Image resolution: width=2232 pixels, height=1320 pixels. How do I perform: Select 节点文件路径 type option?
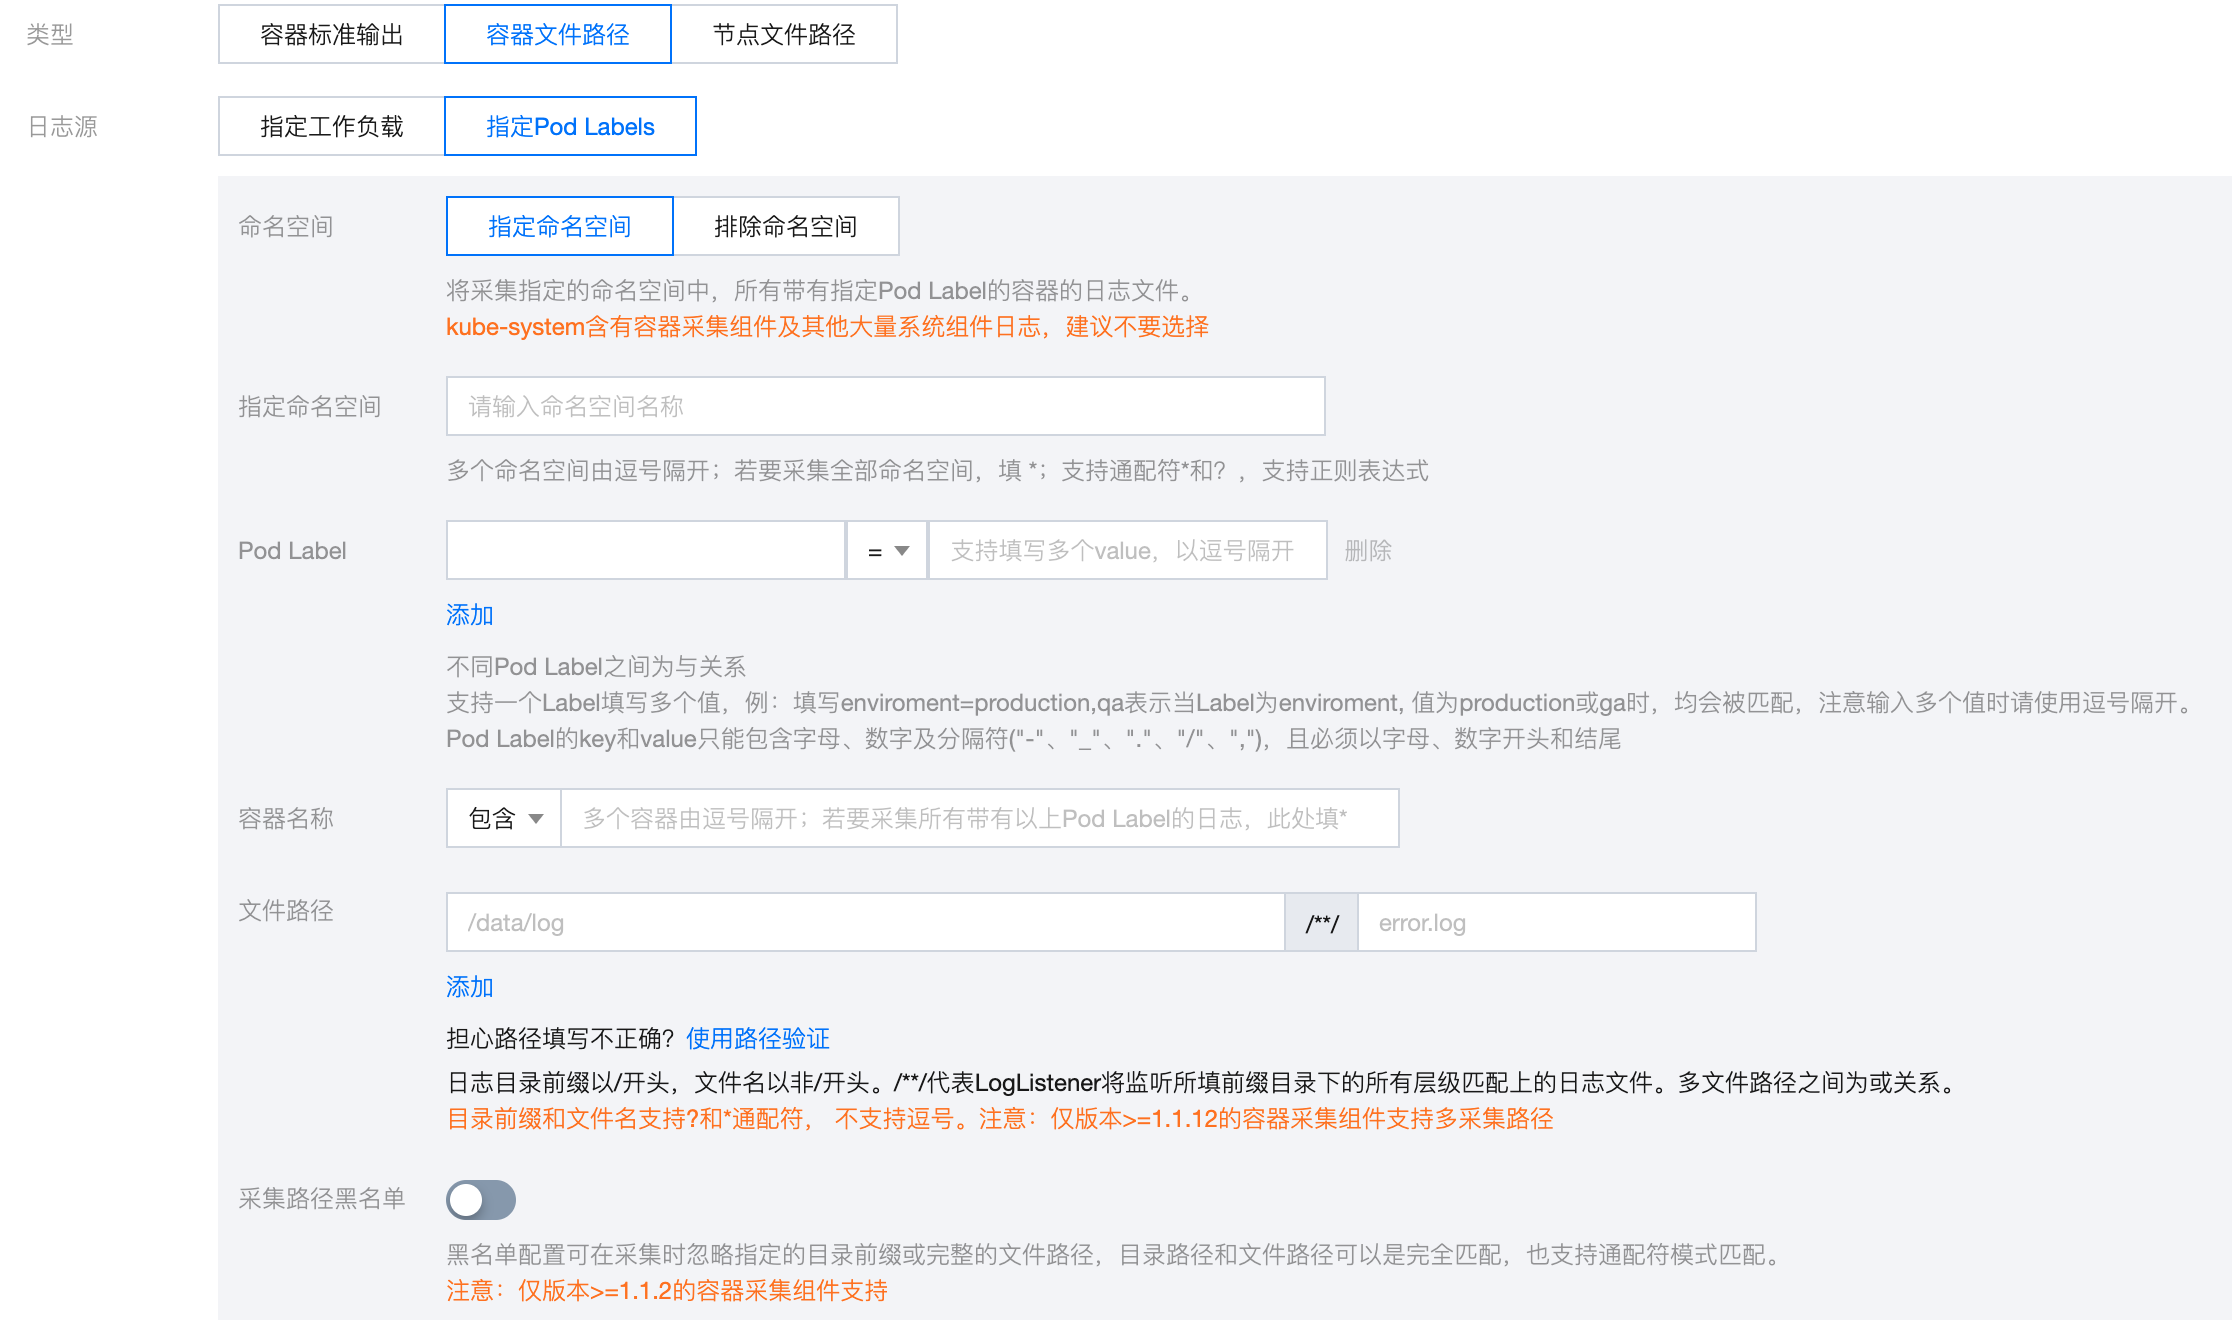(x=783, y=35)
